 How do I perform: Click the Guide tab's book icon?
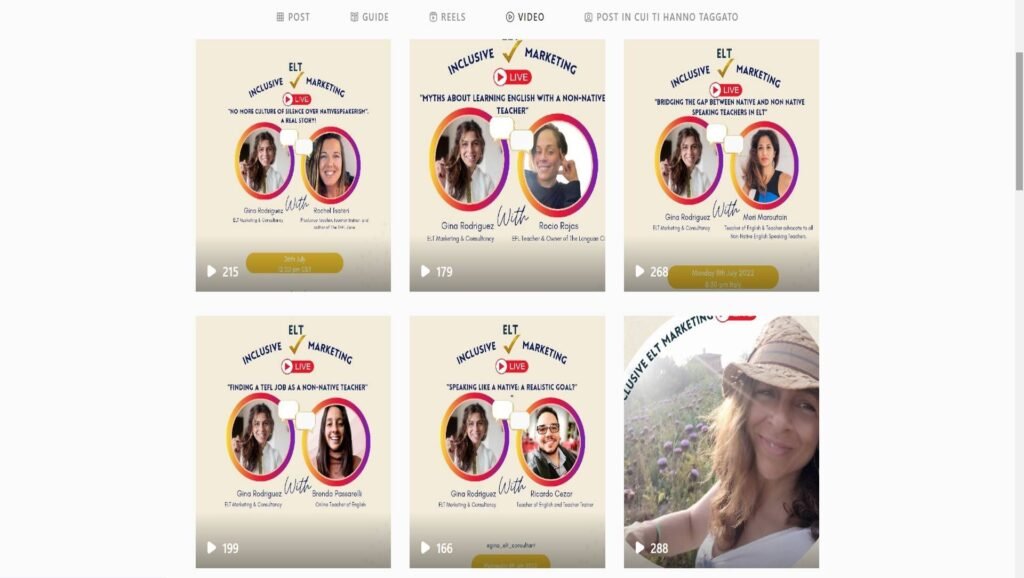click(354, 17)
